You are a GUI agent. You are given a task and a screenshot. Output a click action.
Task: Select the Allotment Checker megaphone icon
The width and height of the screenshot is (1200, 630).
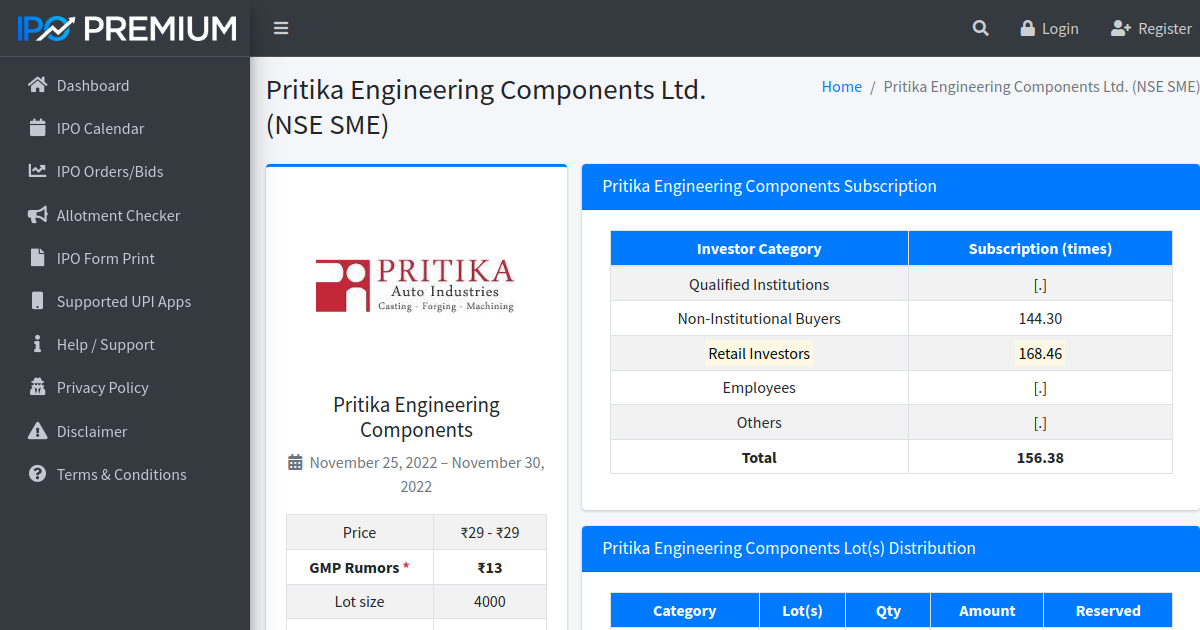[x=37, y=215]
